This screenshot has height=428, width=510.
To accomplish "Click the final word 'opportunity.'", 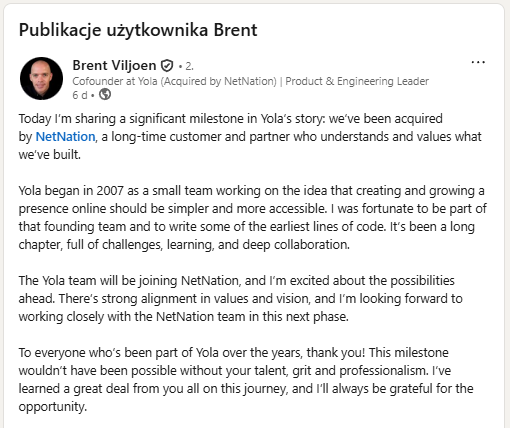I will 53,407.
